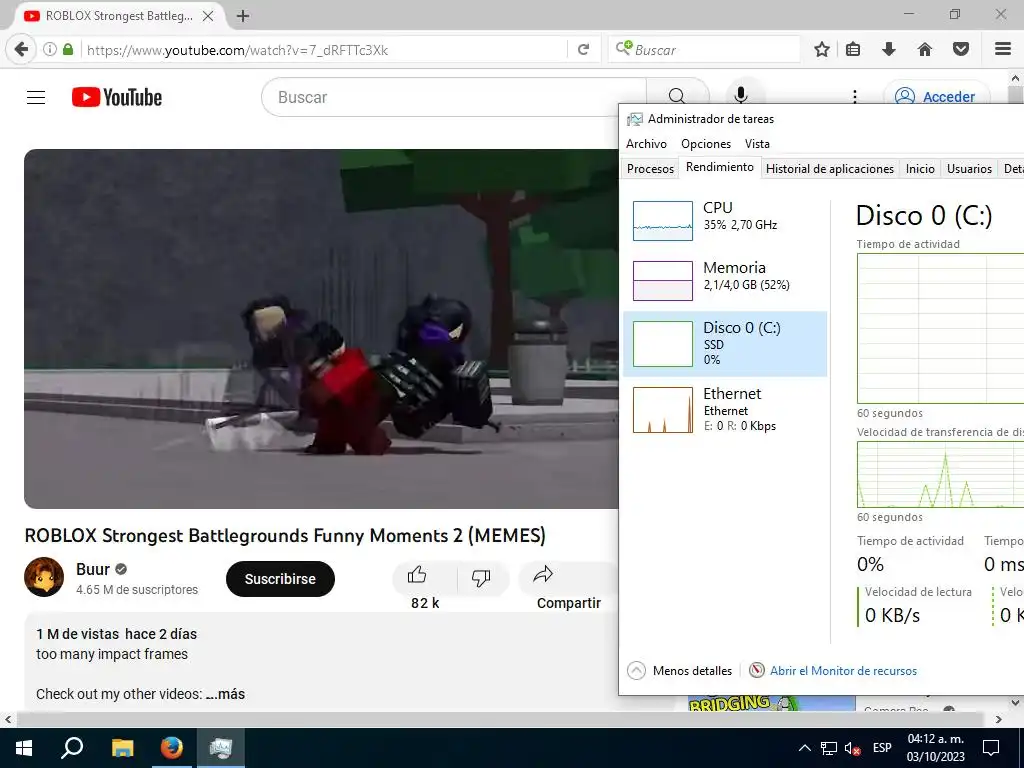Image resolution: width=1024 pixels, height=768 pixels.
Task: Open the YouTube guide menu icon
Action: 36,97
